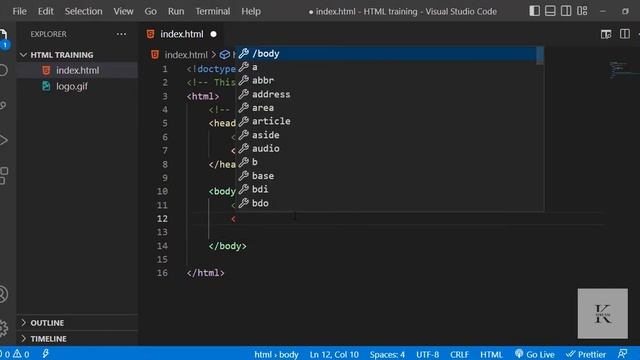Click Prettier status item

click(x=586, y=354)
